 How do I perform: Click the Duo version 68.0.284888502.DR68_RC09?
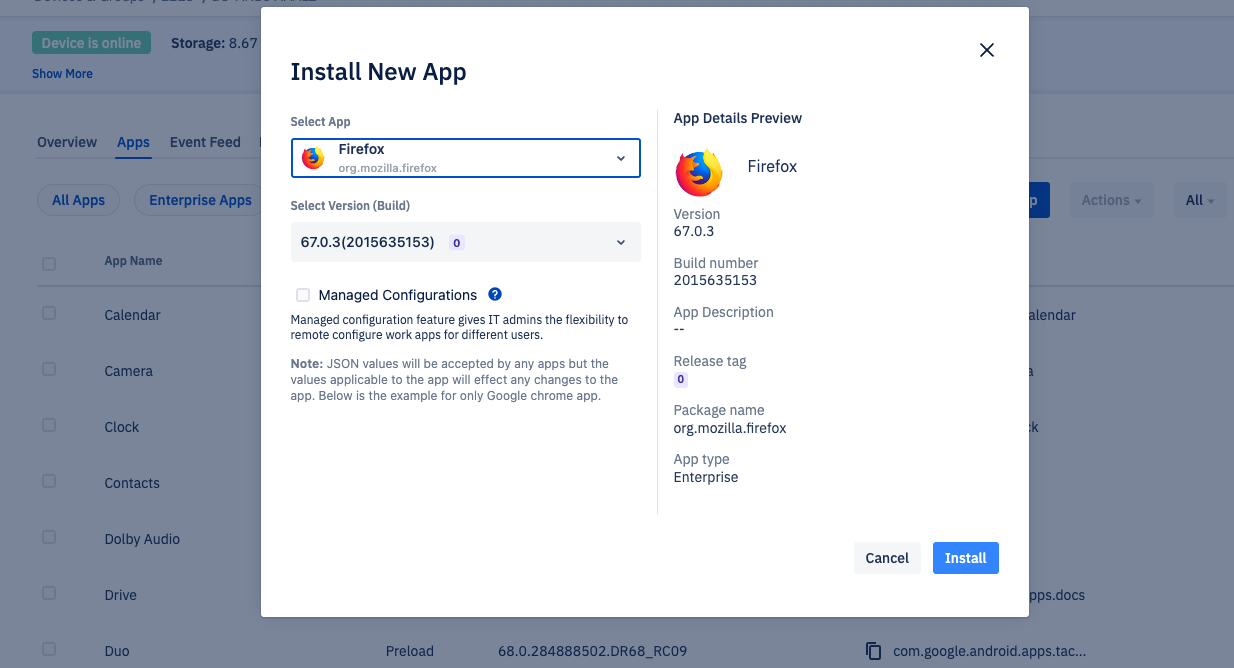[x=592, y=651]
